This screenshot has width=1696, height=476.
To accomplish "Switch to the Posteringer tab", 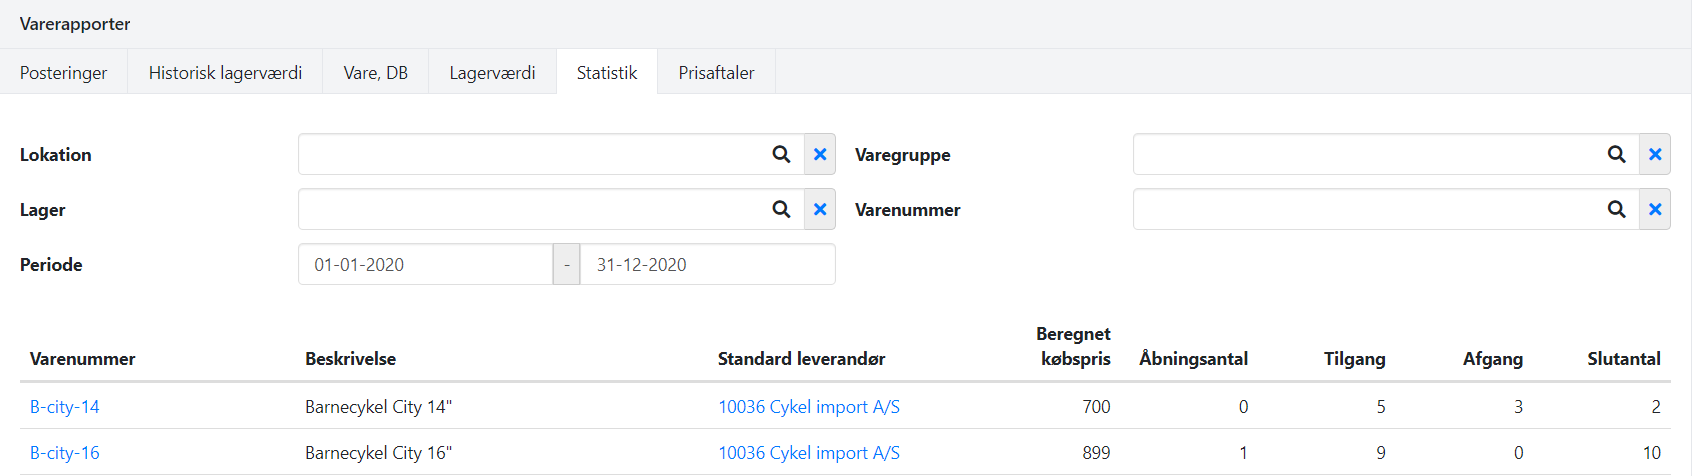I will 64,72.
